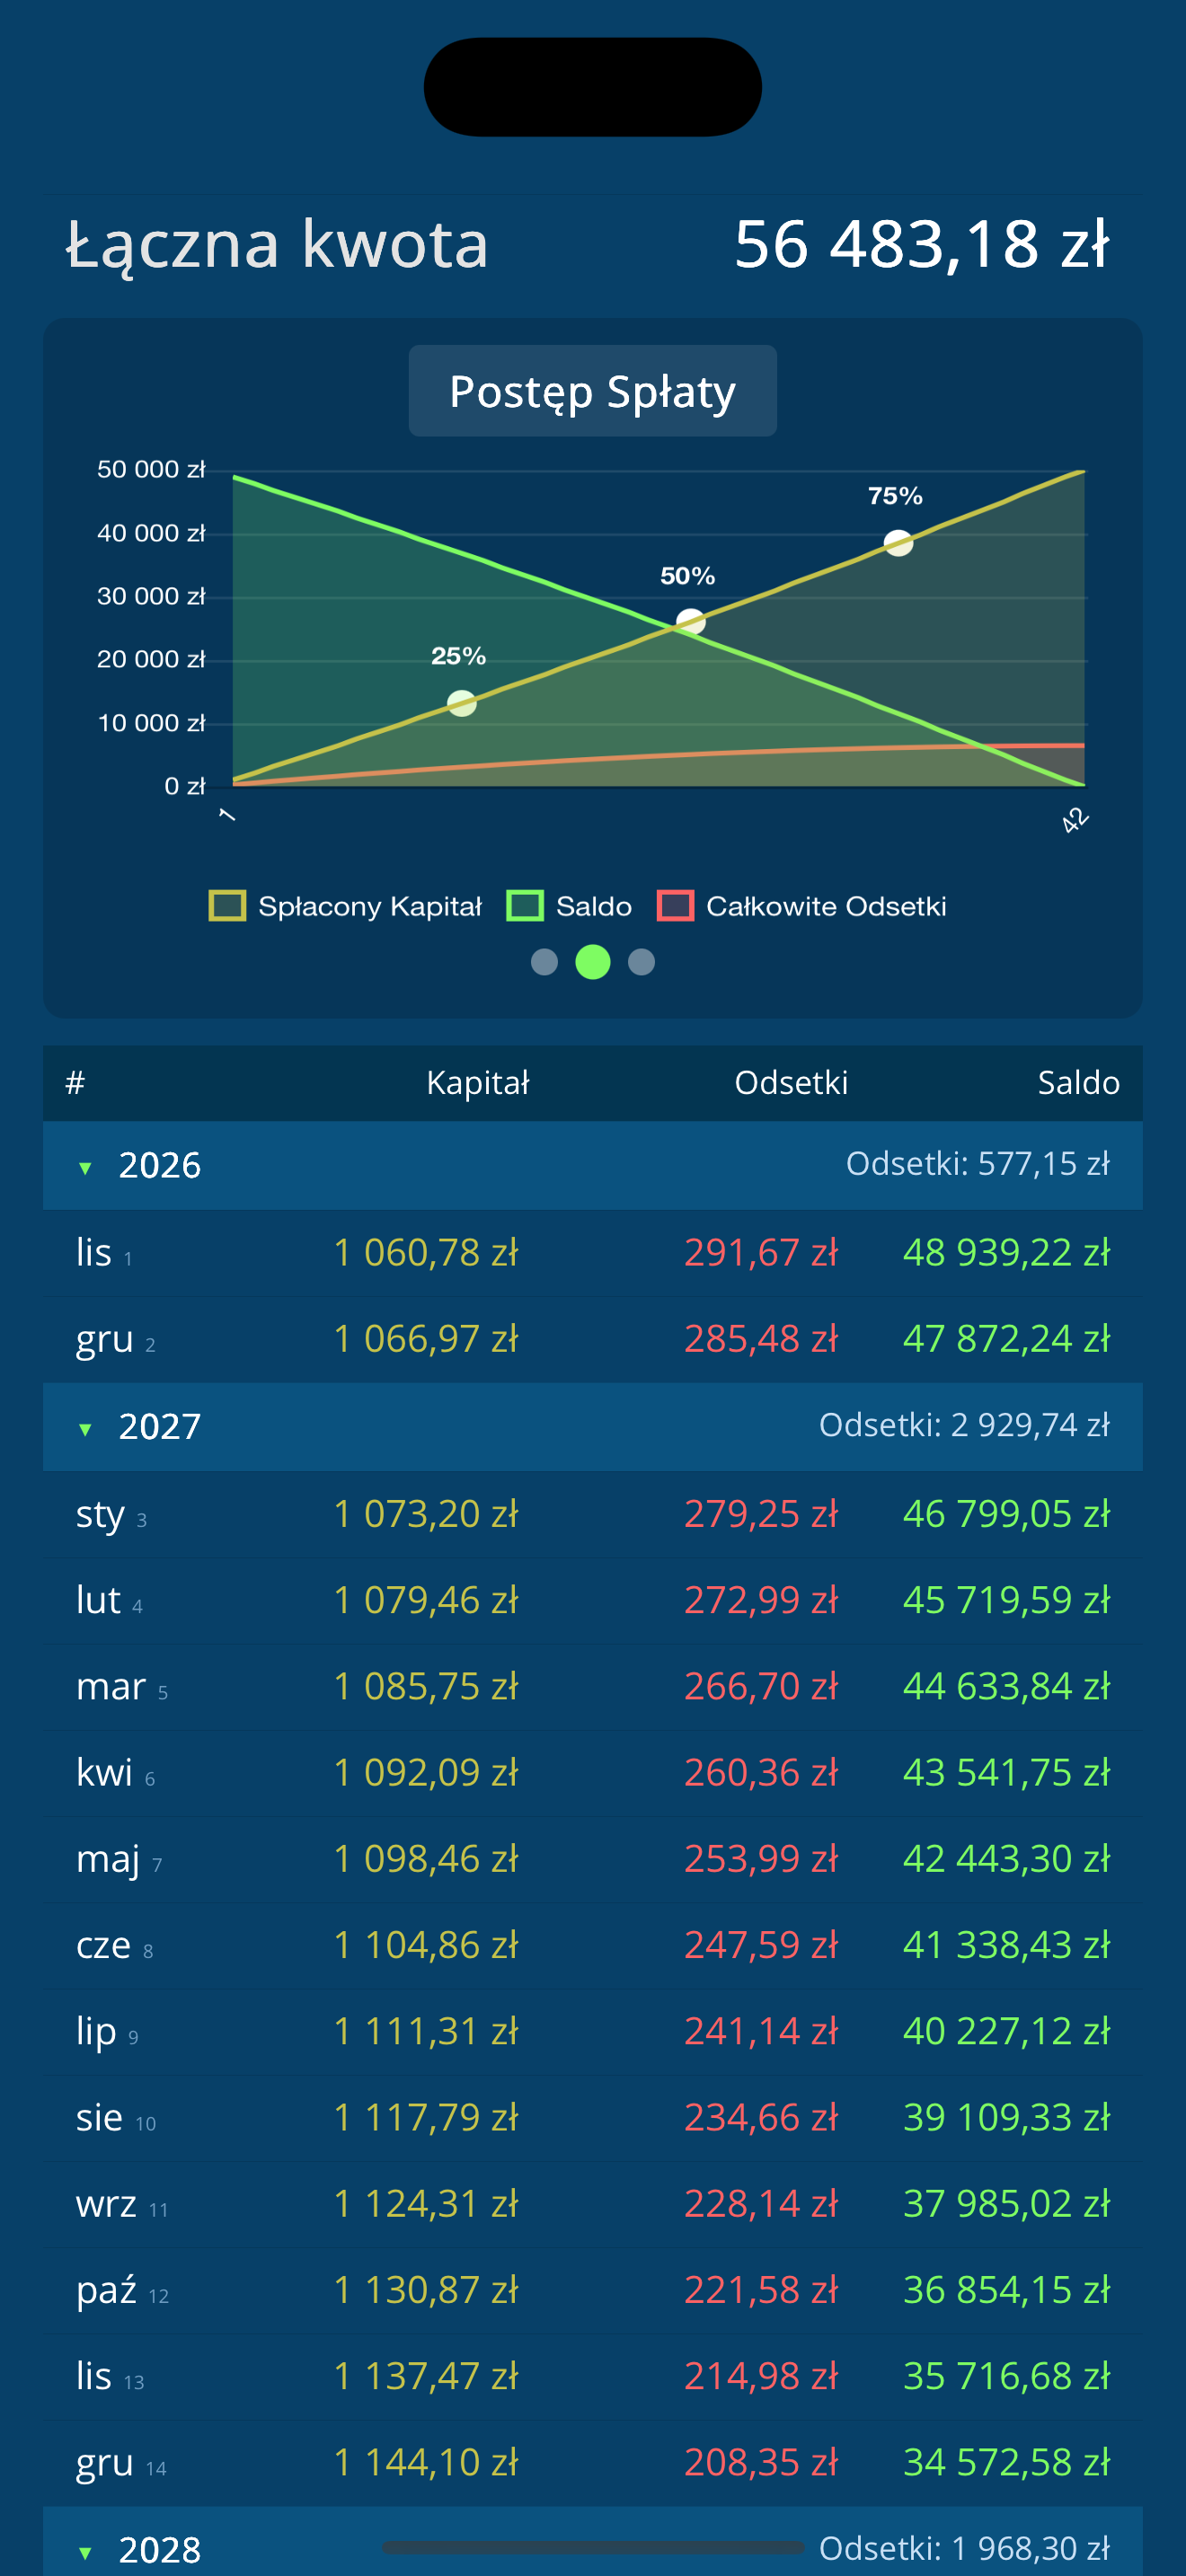
Task: Tap the # column header
Action: point(75,1083)
